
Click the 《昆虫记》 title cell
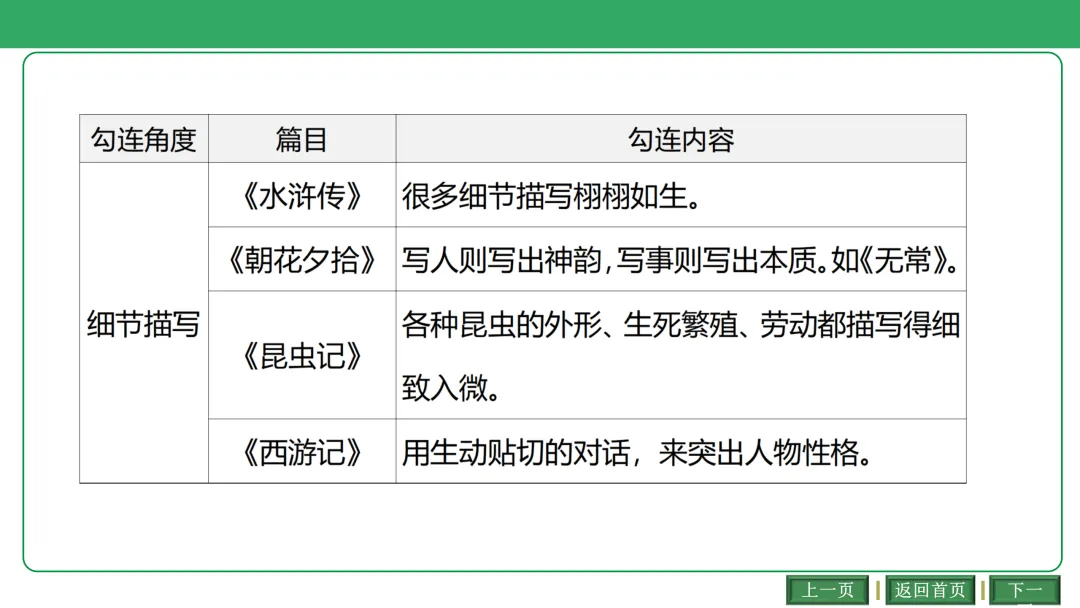[x=302, y=355]
